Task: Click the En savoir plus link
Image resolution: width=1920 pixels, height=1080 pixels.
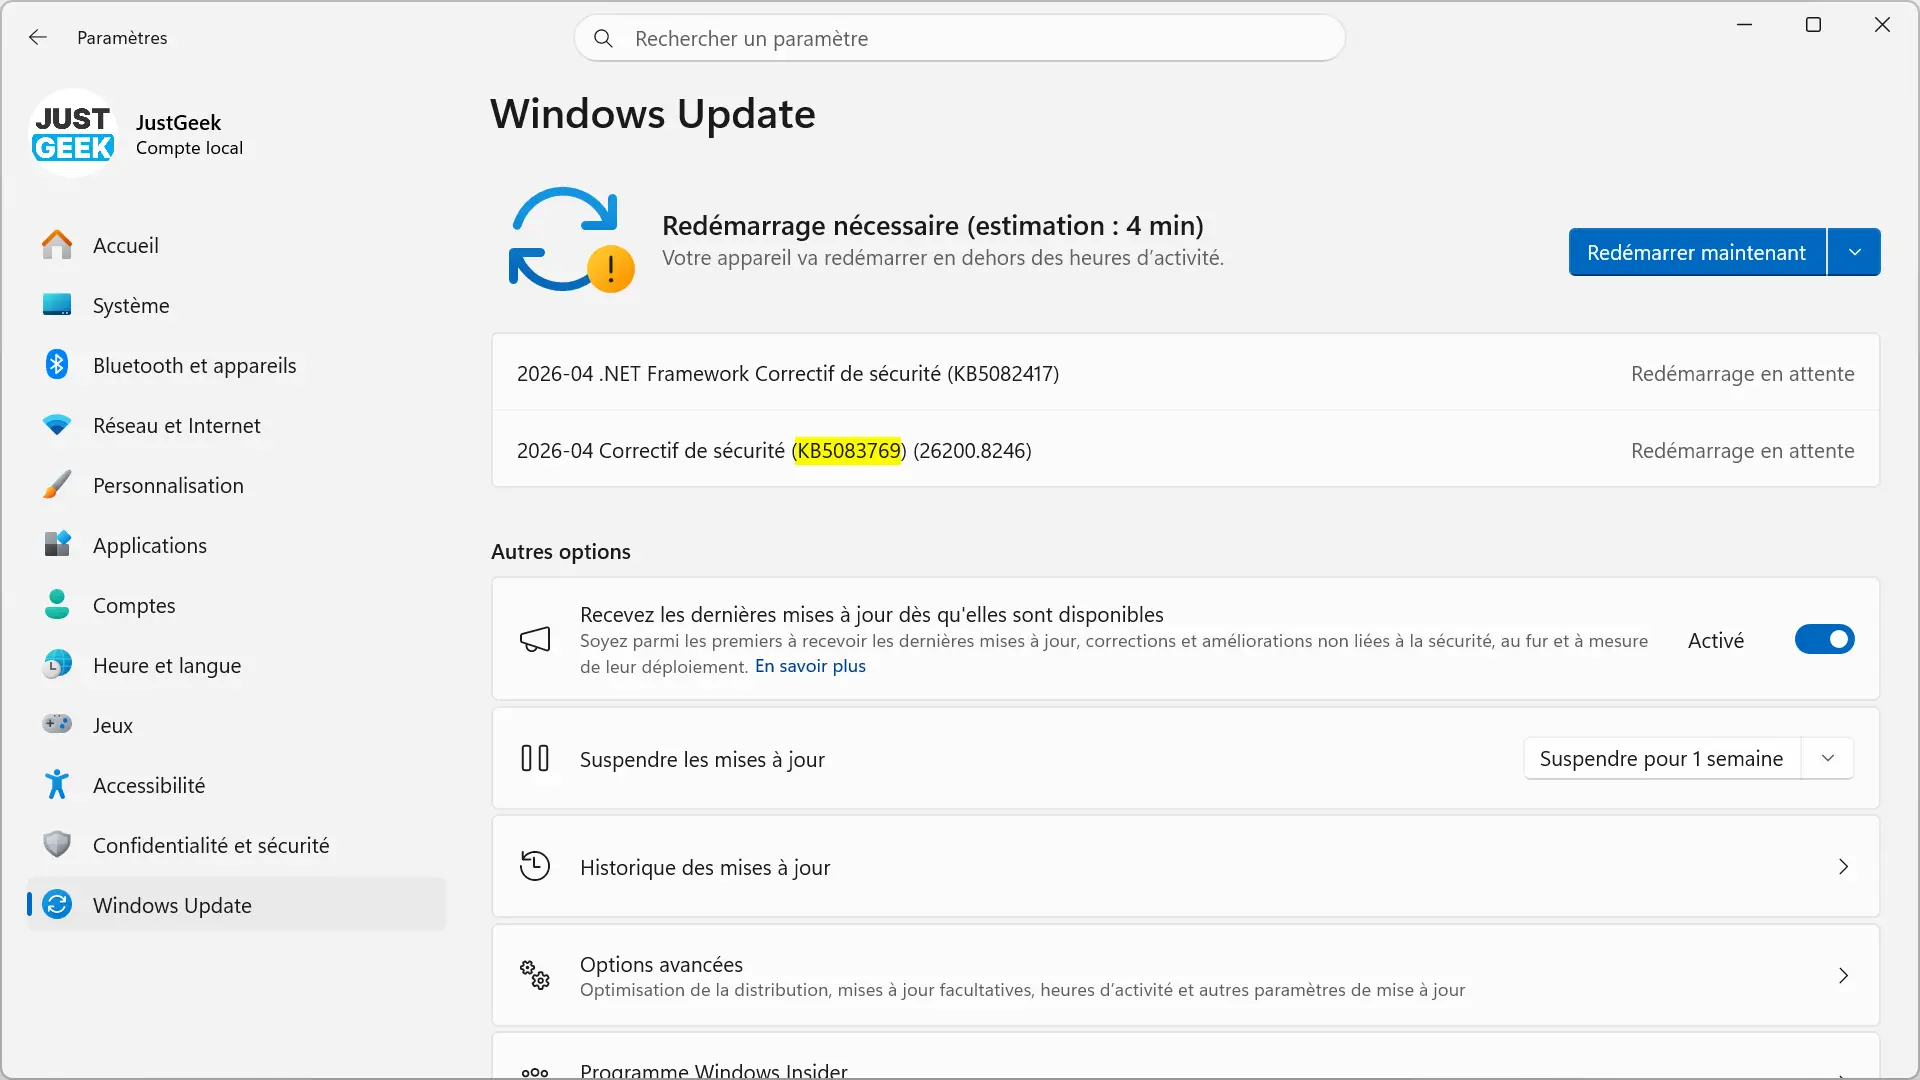Action: click(x=810, y=666)
